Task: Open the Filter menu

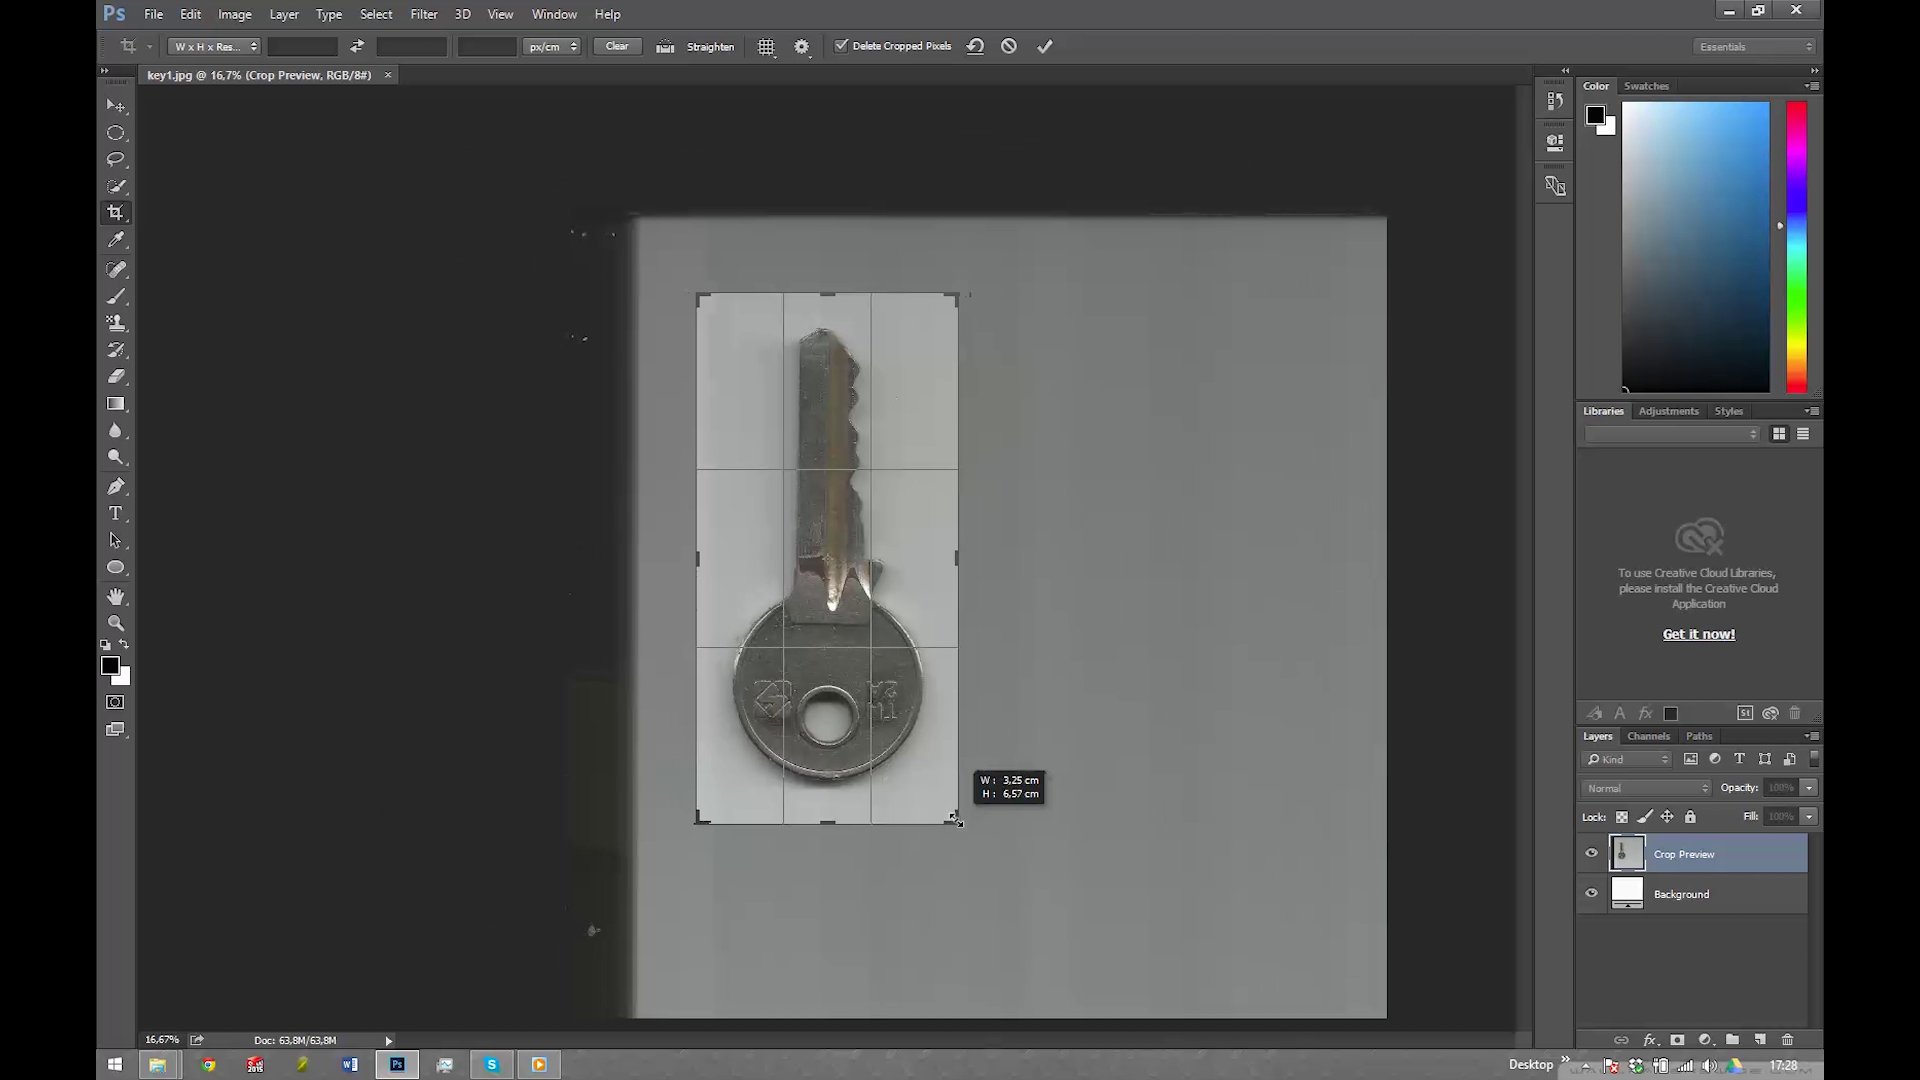Action: click(x=424, y=14)
